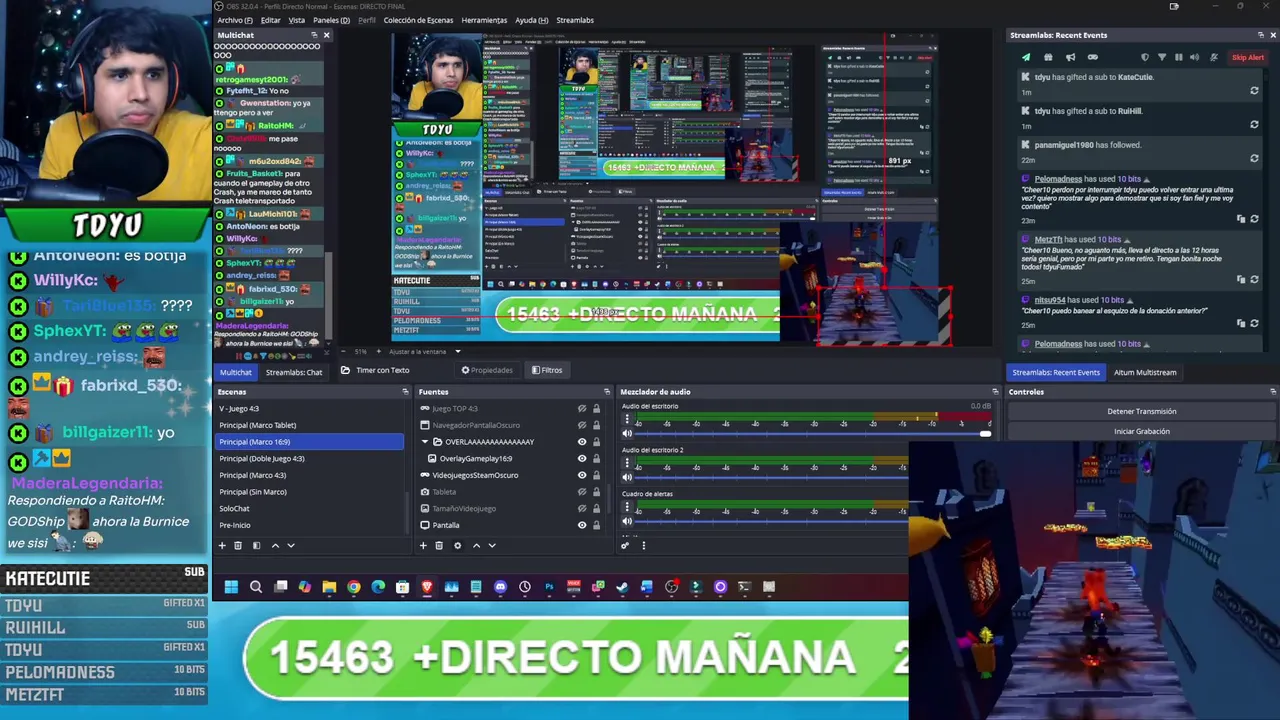The height and width of the screenshot is (720, 1280).
Task: Open the Colección de Escenas menu
Action: (418, 20)
